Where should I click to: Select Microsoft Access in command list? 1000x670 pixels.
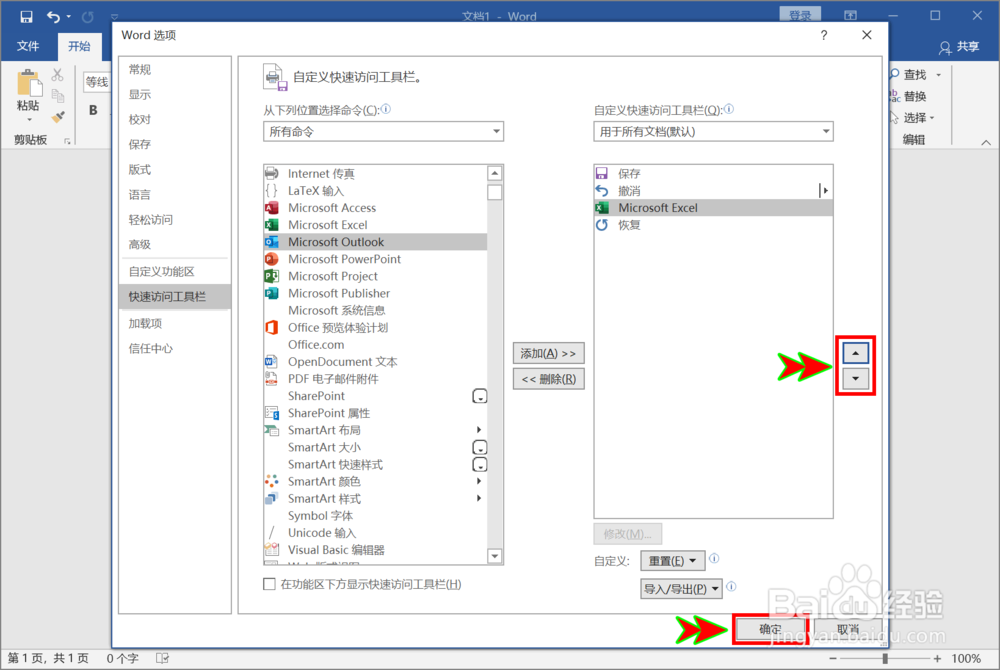(375, 208)
